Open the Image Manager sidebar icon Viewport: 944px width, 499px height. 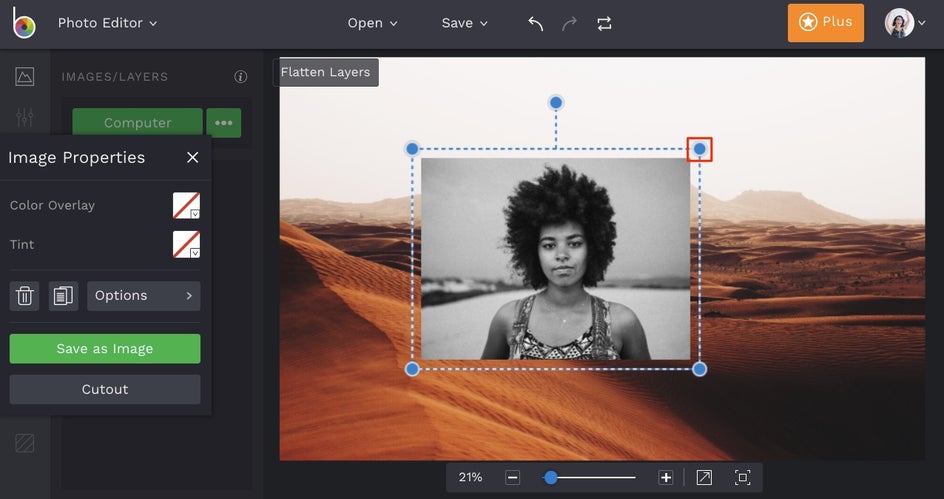pyautogui.click(x=25, y=76)
